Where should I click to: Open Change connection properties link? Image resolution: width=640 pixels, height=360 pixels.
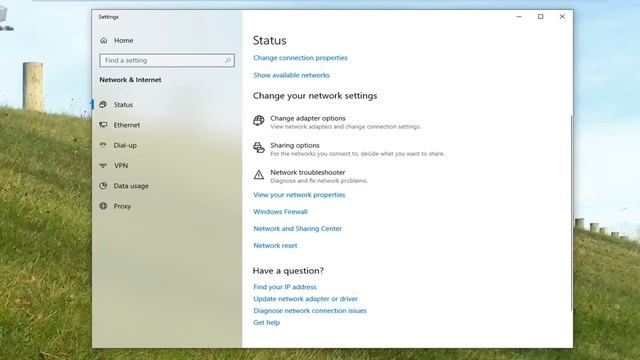[x=300, y=58]
